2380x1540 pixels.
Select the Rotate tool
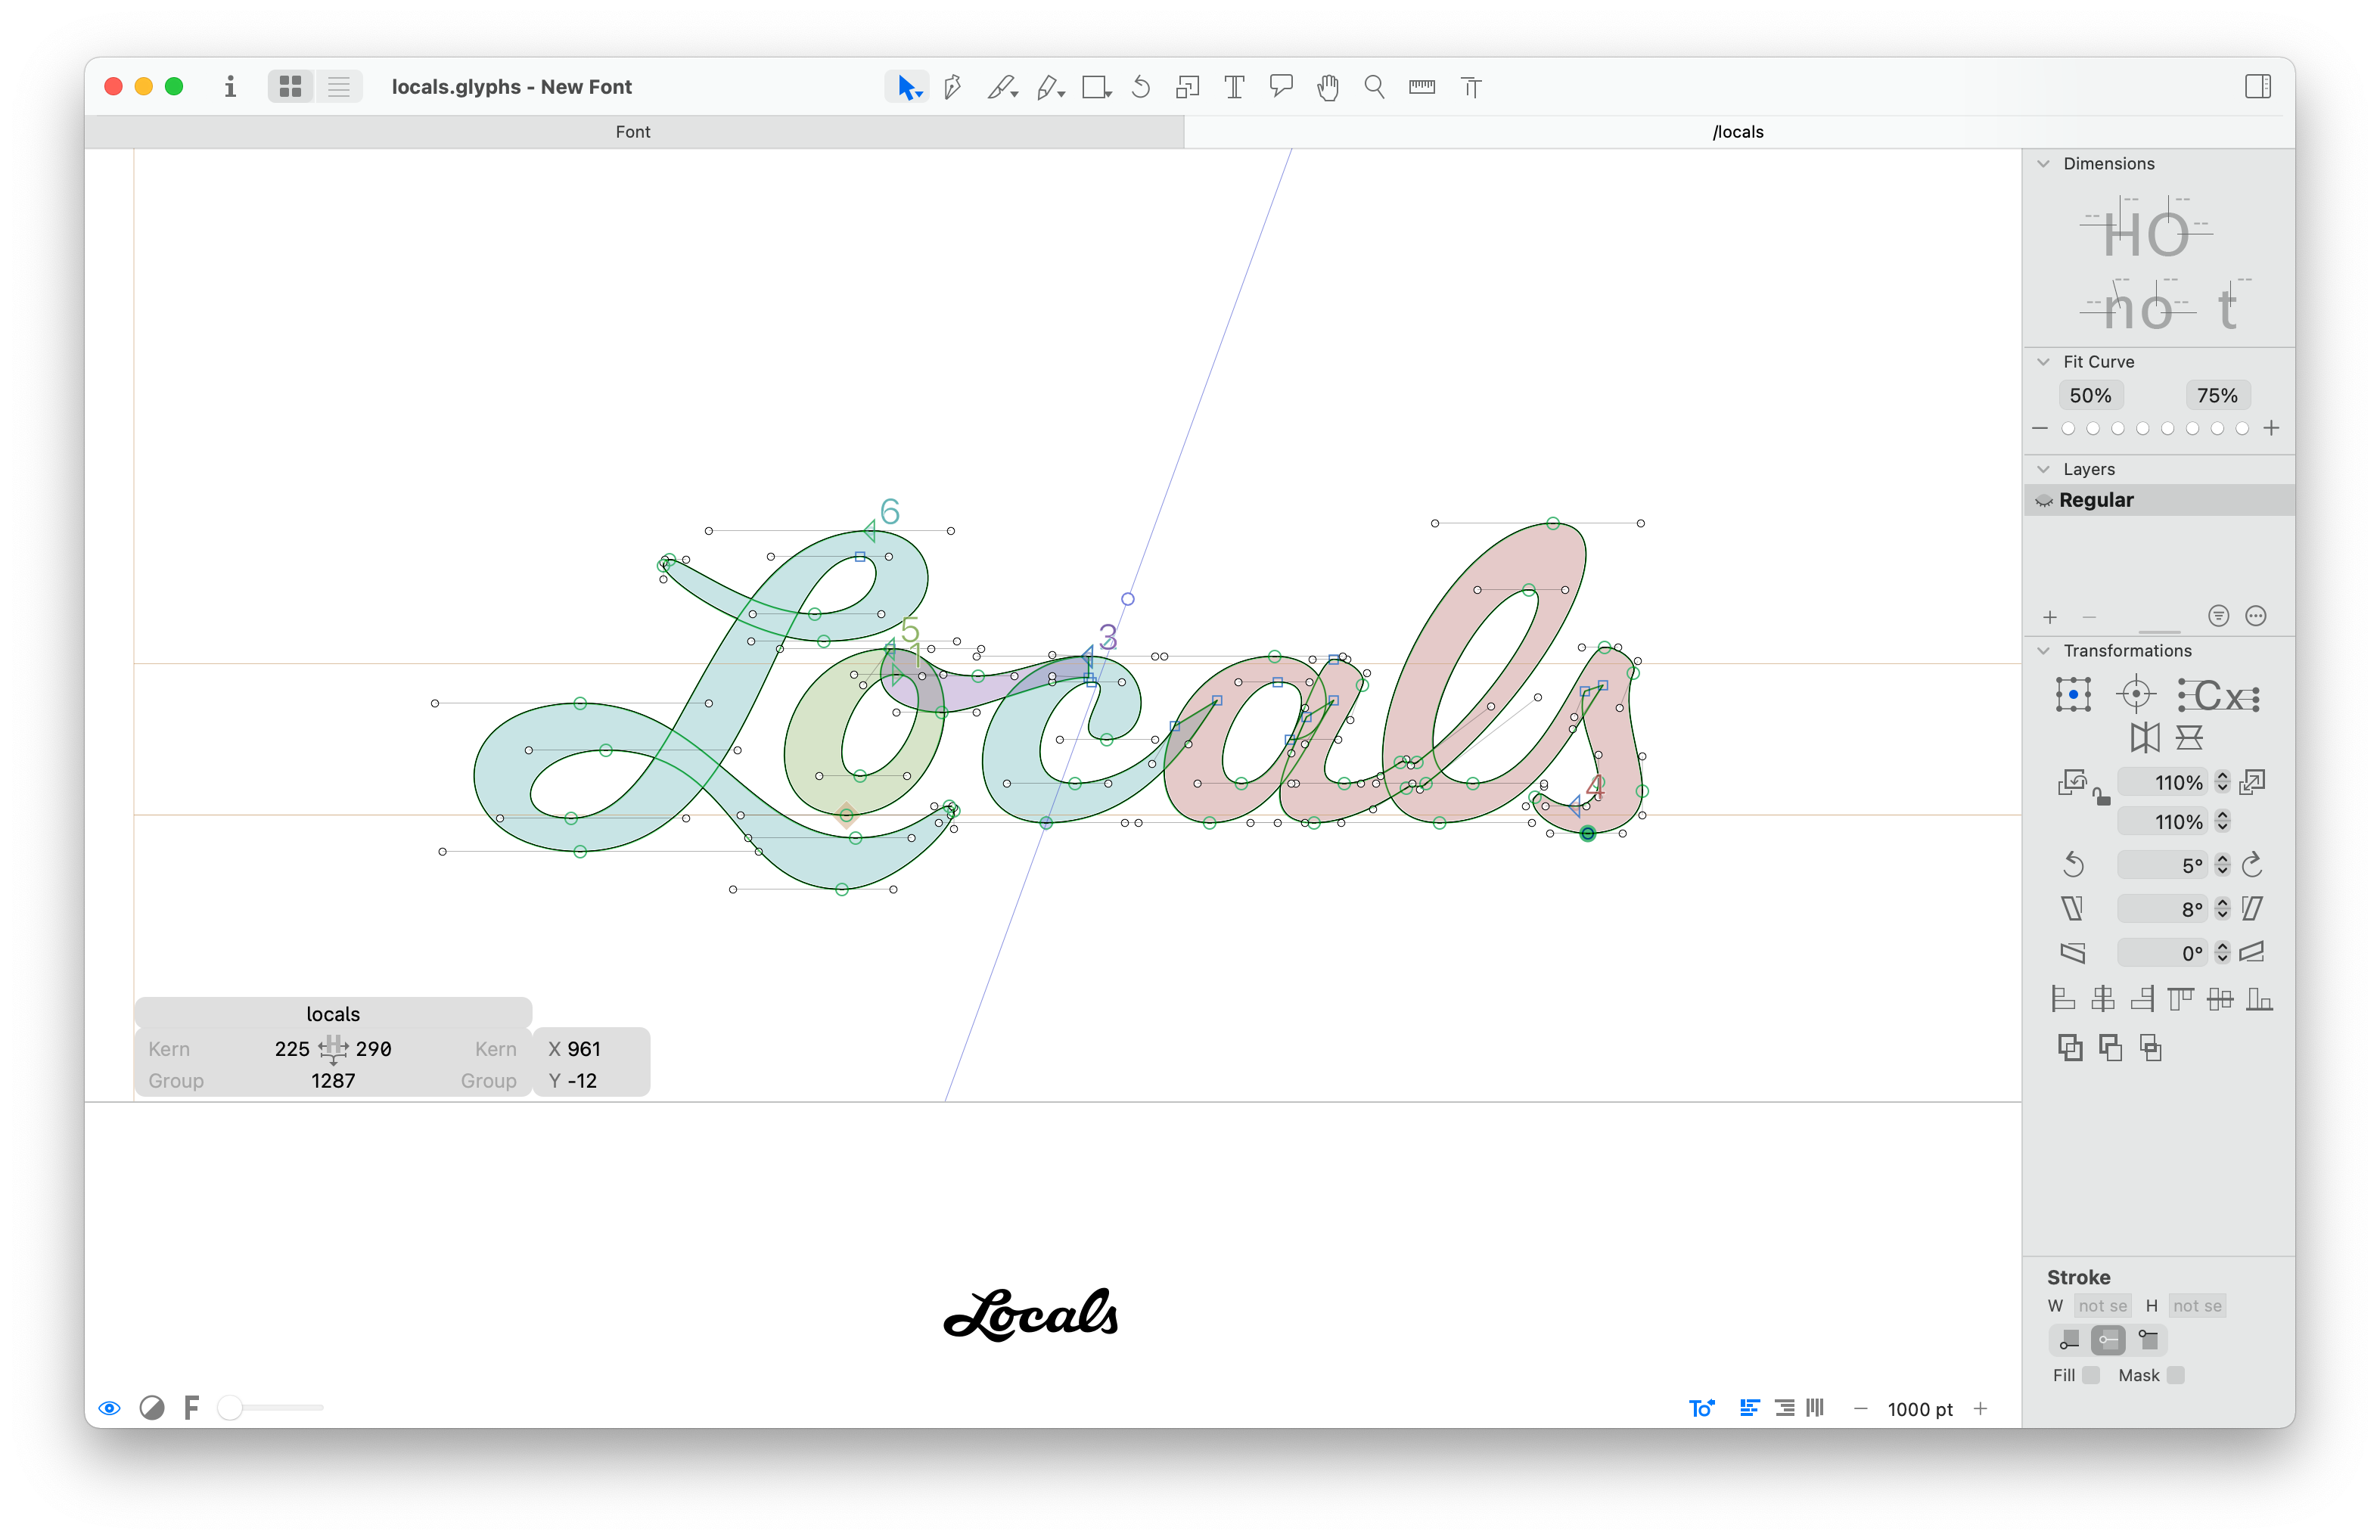(1140, 87)
